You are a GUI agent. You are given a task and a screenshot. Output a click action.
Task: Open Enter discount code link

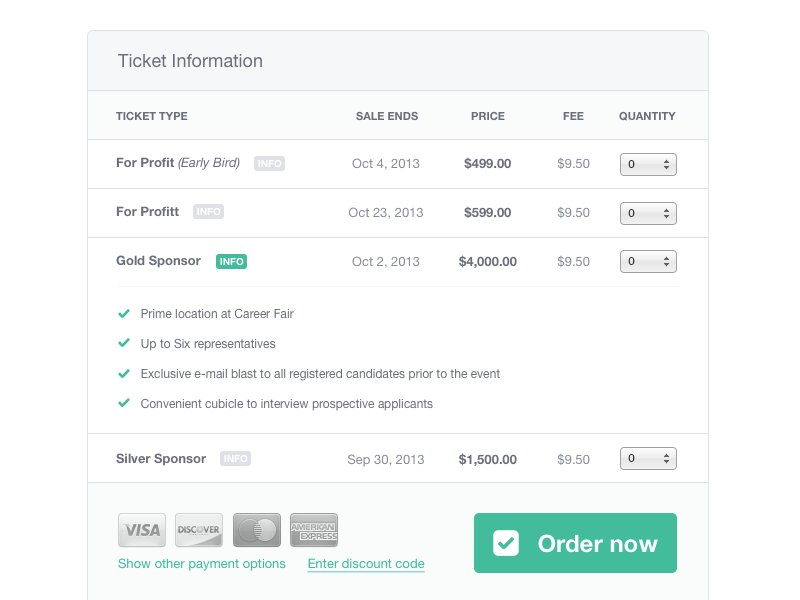[x=366, y=563]
